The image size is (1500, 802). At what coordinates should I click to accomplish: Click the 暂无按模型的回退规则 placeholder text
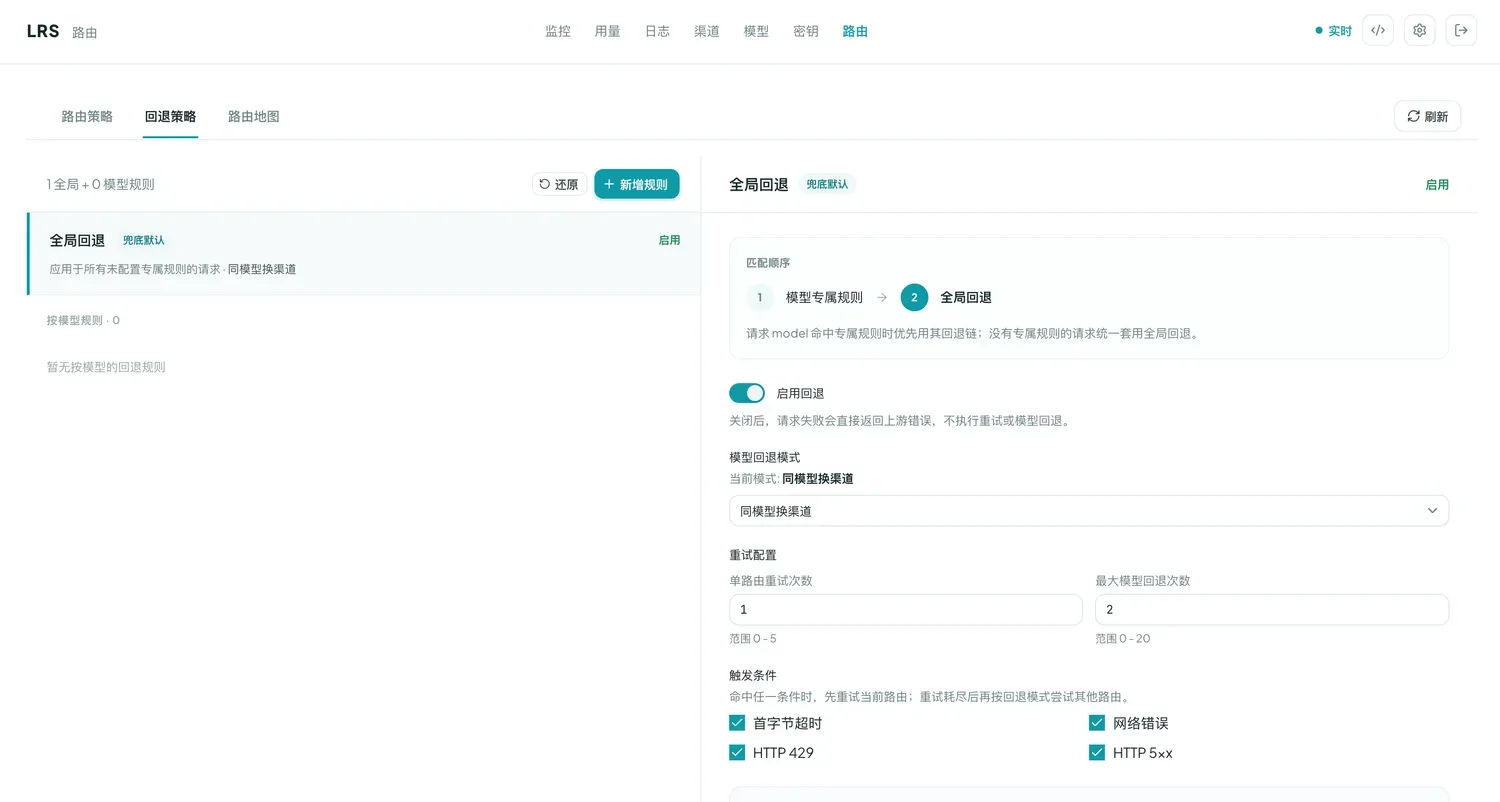click(x=106, y=367)
